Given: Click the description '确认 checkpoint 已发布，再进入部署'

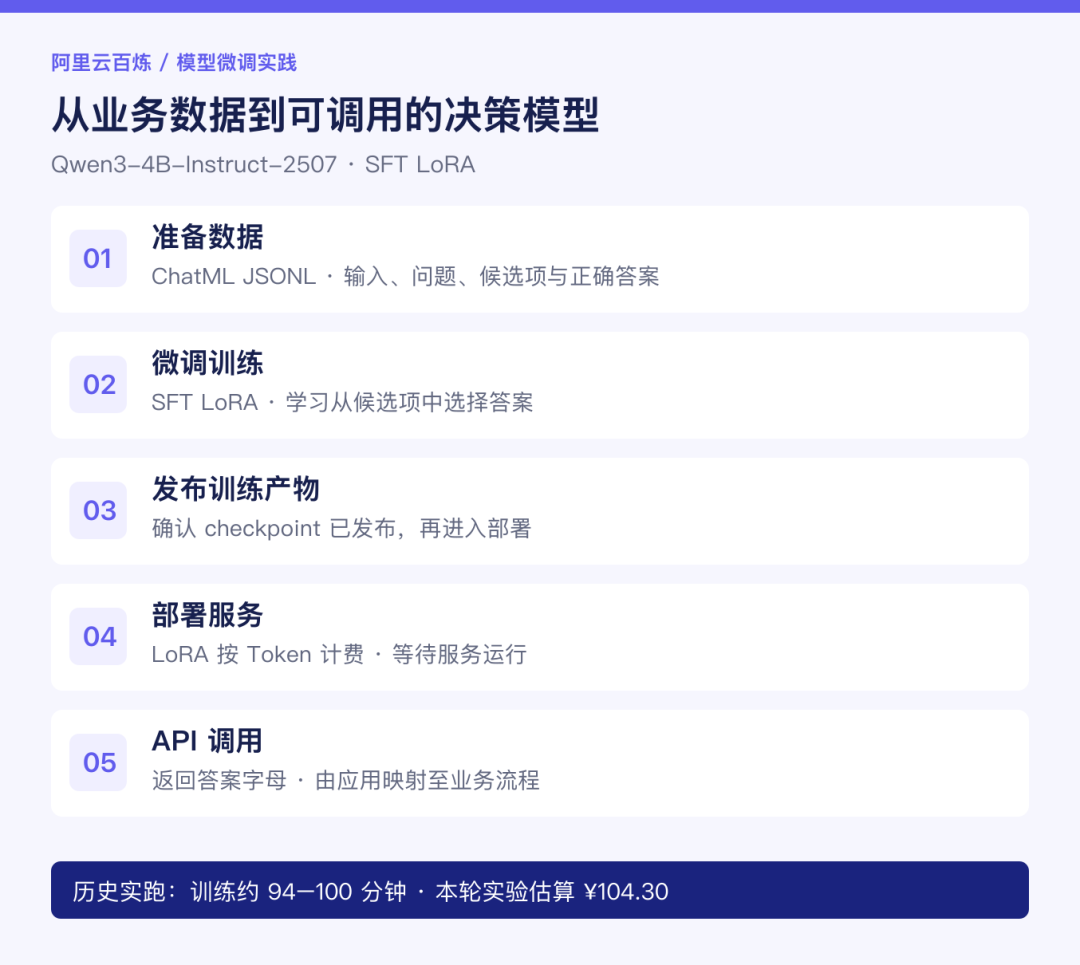Looking at the screenshot, I should point(342,528).
